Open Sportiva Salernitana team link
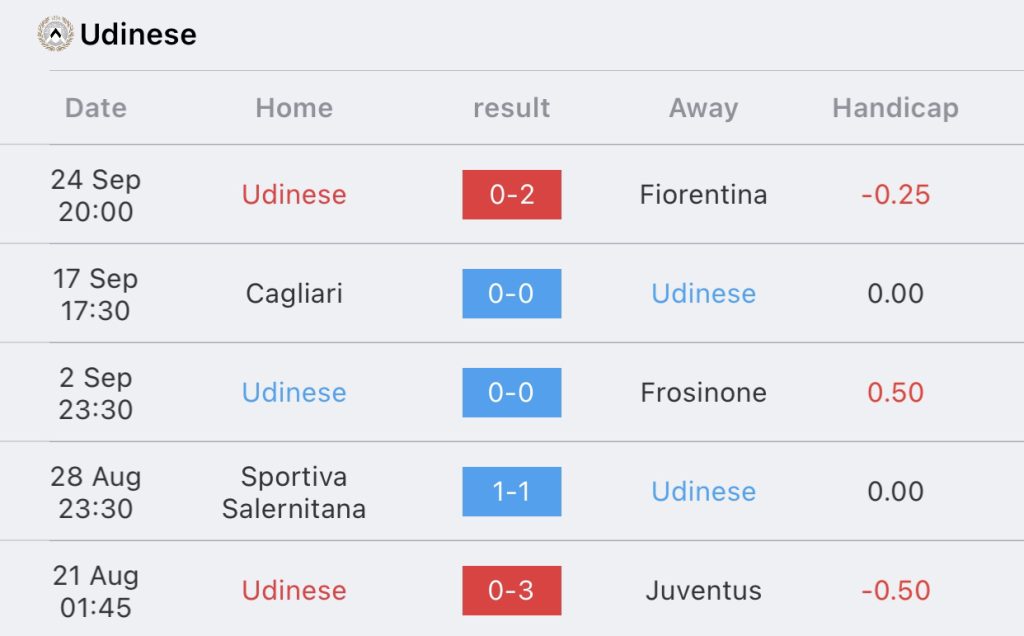The image size is (1024, 636). pyautogui.click(x=294, y=492)
